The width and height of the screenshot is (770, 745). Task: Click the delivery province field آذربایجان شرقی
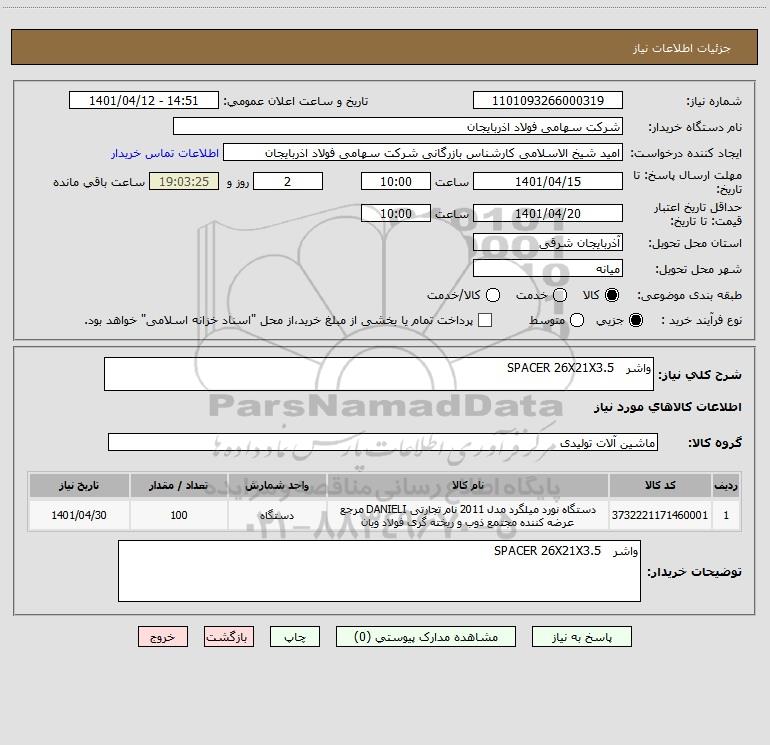(548, 243)
